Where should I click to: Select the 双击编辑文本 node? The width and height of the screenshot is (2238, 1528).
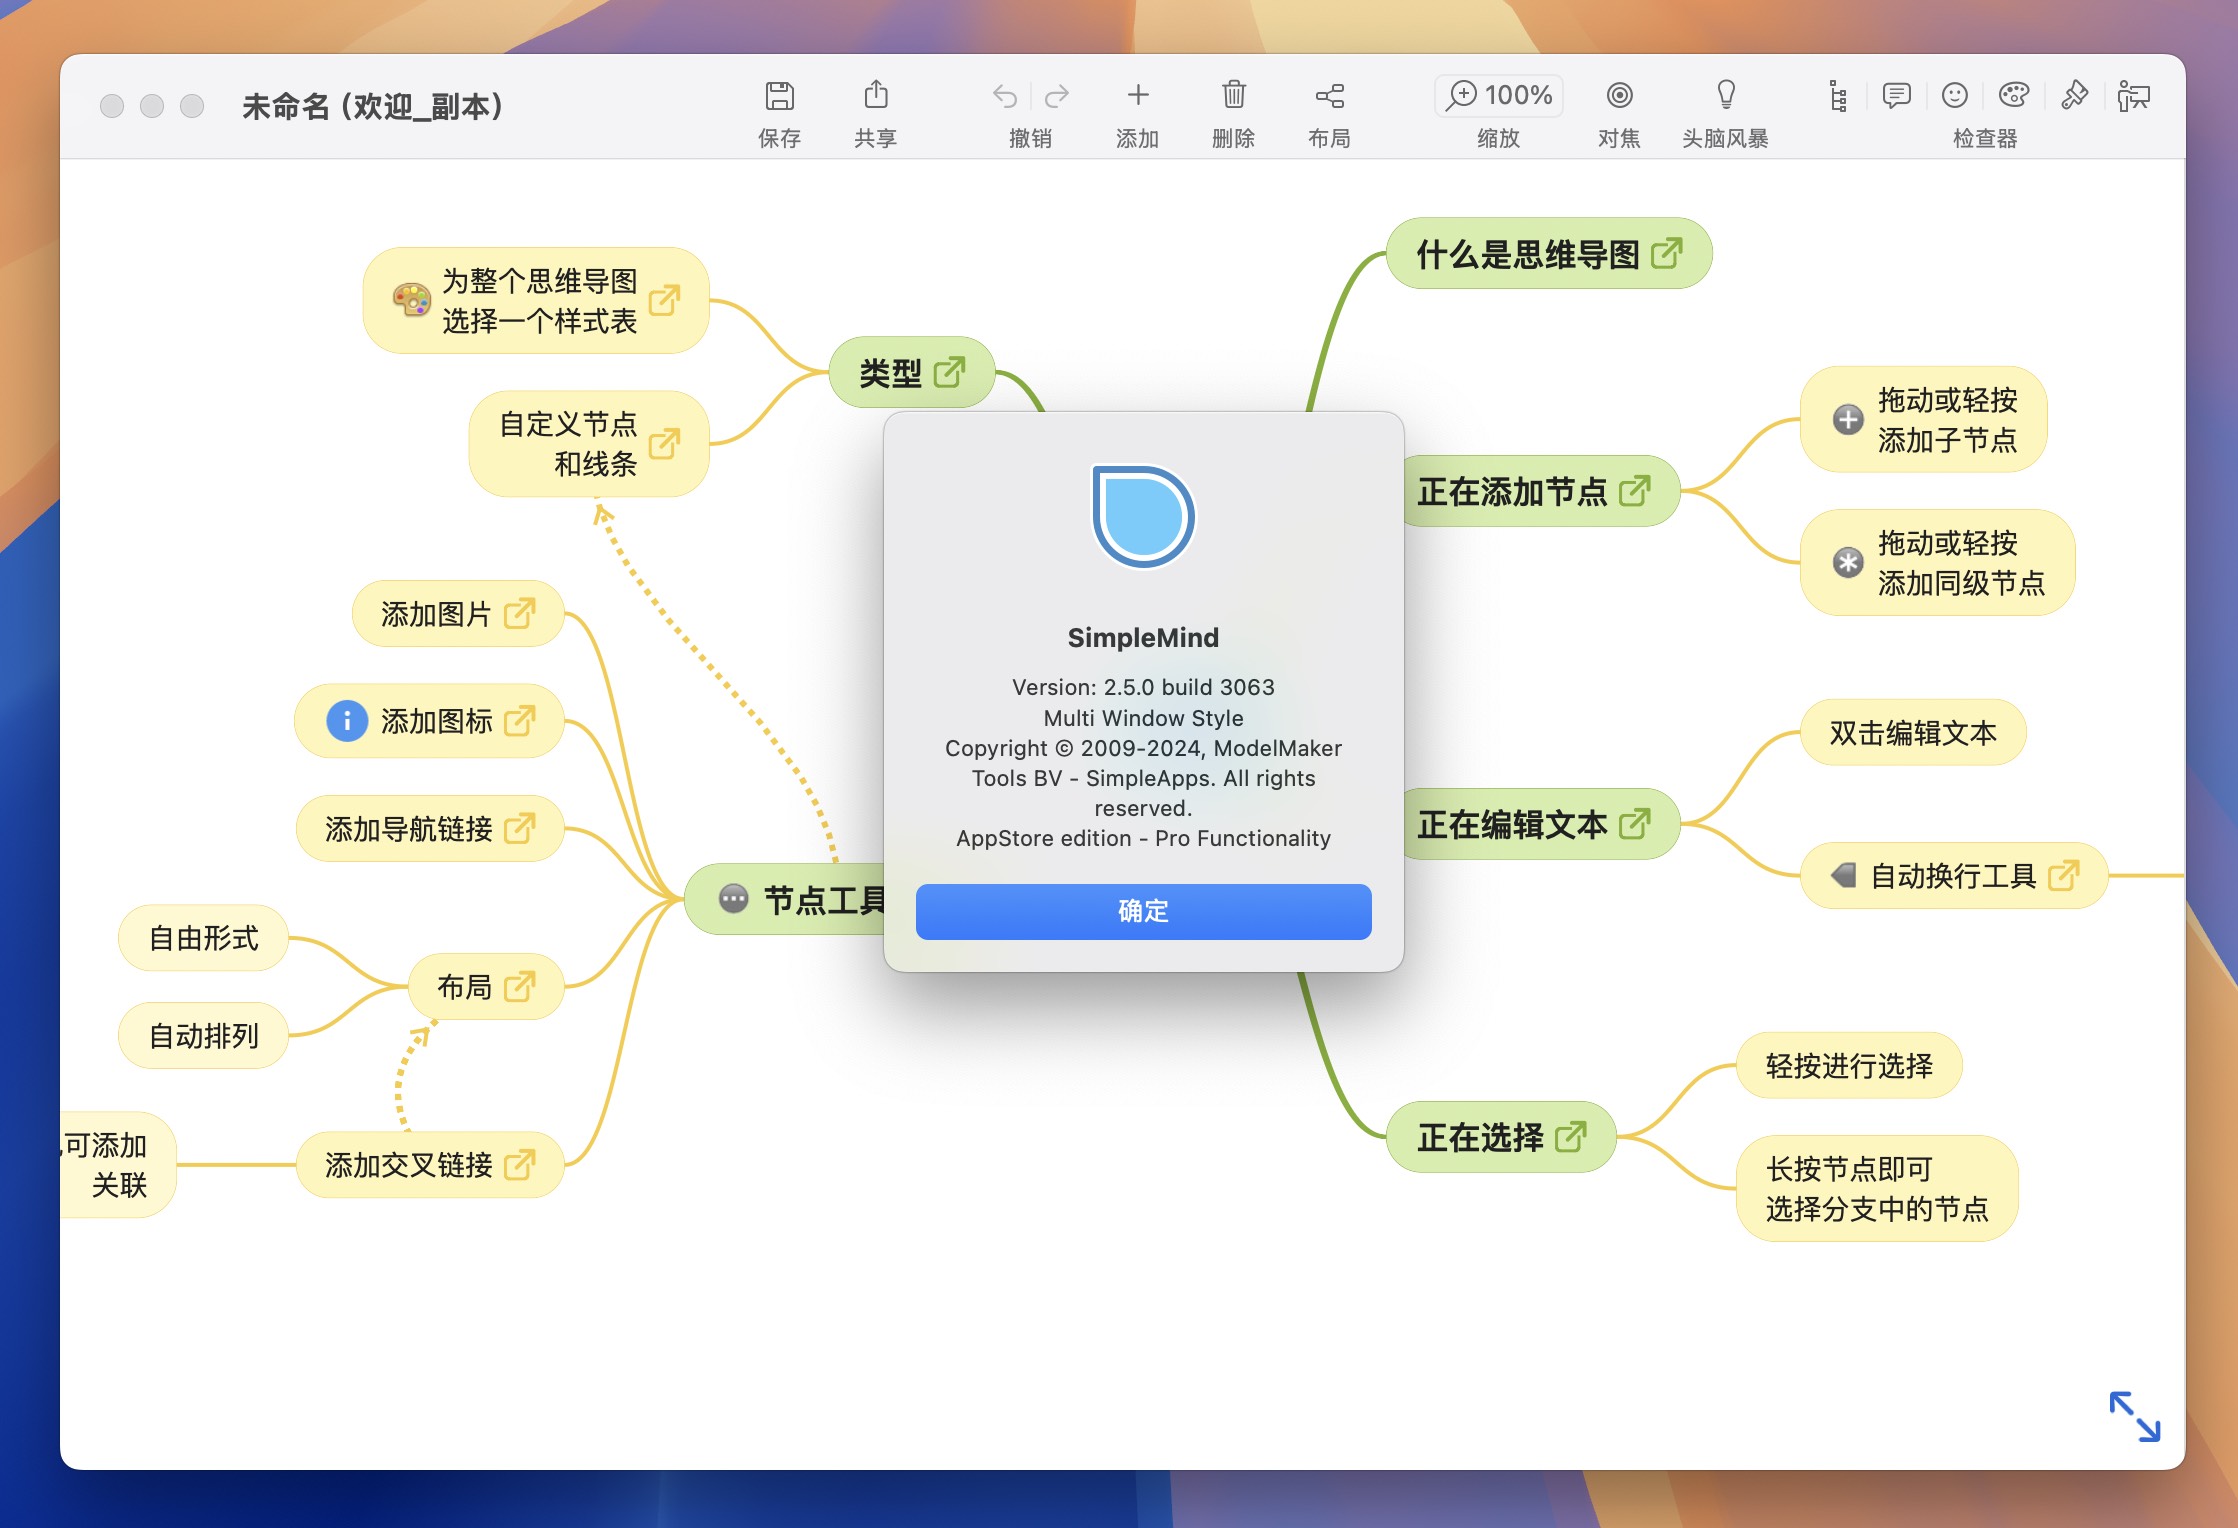(1912, 733)
